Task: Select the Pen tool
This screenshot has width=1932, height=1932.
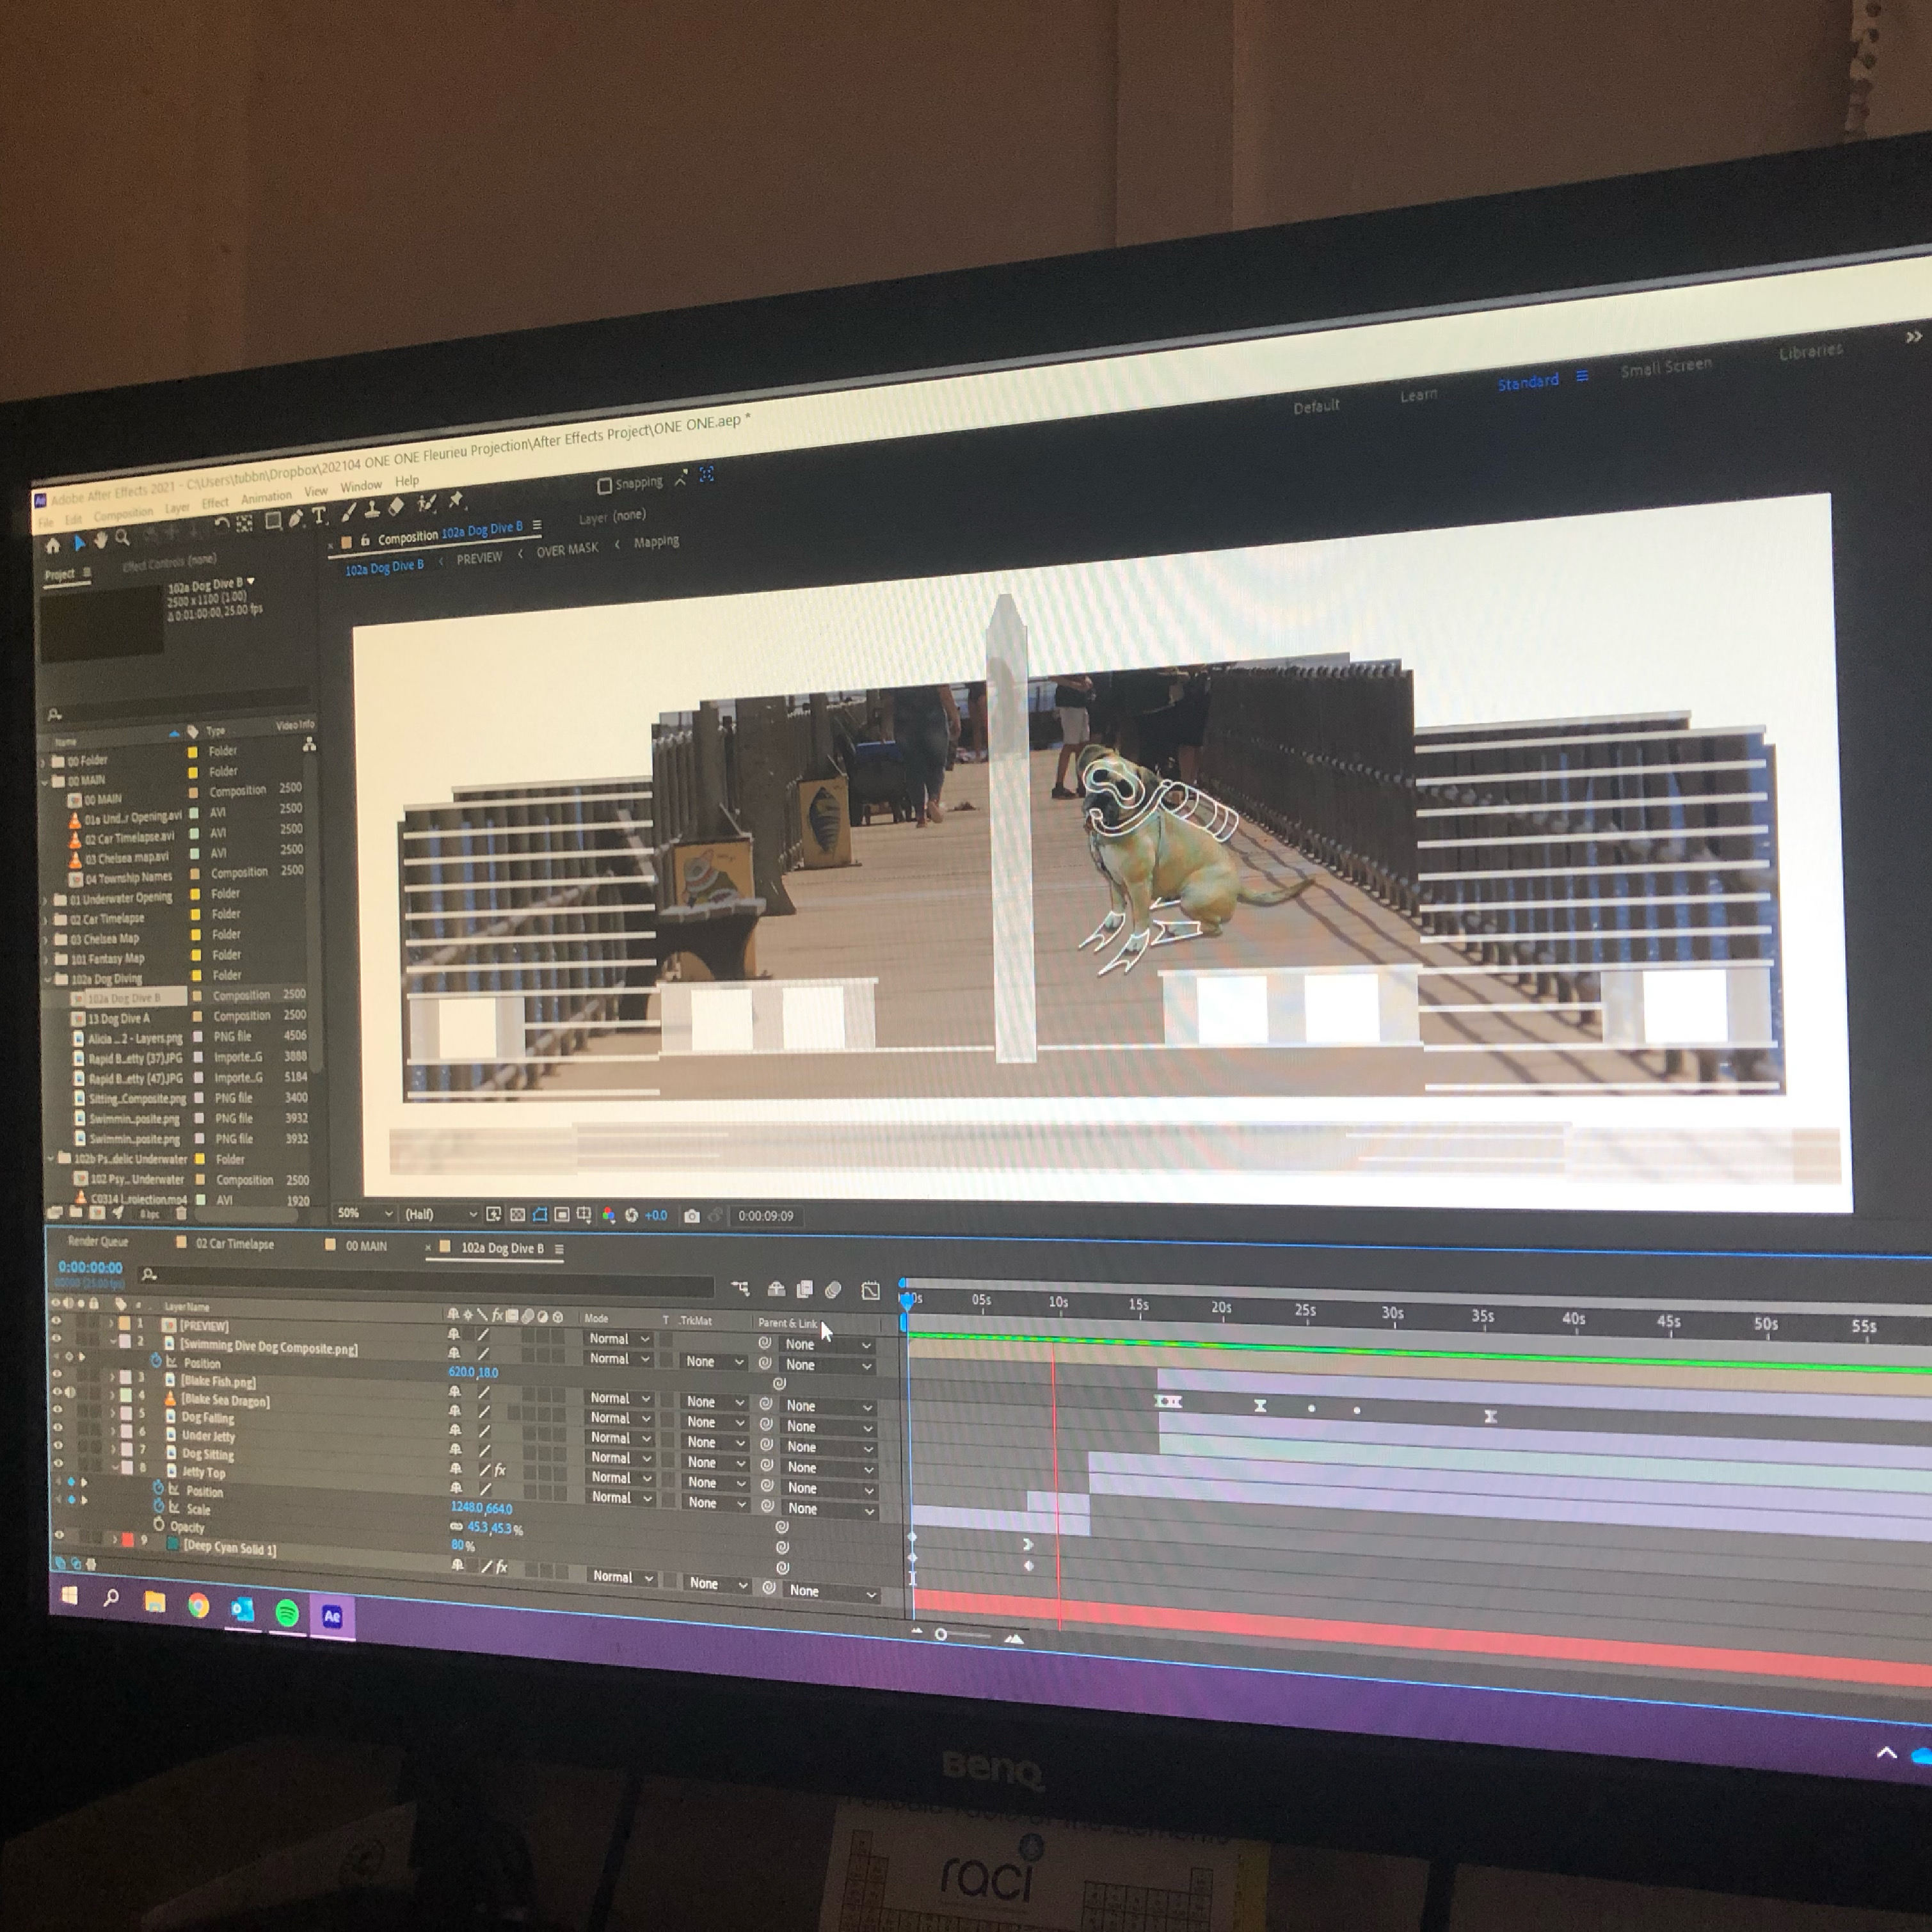Action: tap(296, 518)
